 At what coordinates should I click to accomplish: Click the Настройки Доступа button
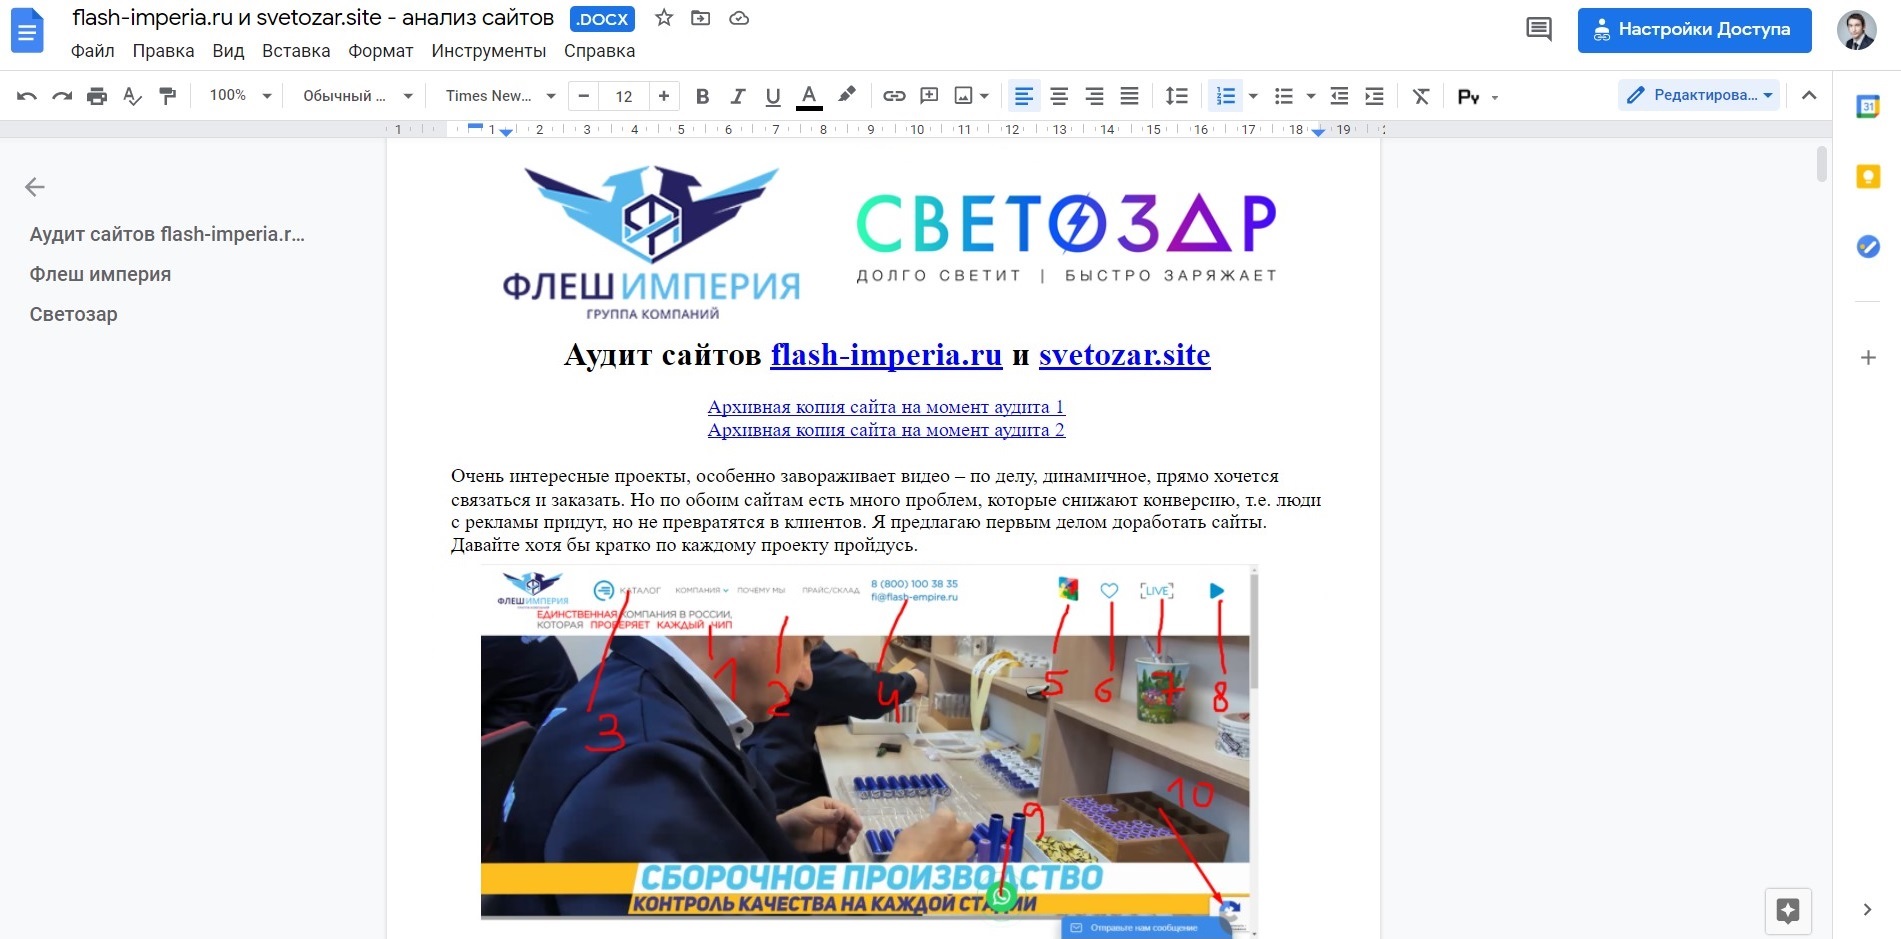1694,30
